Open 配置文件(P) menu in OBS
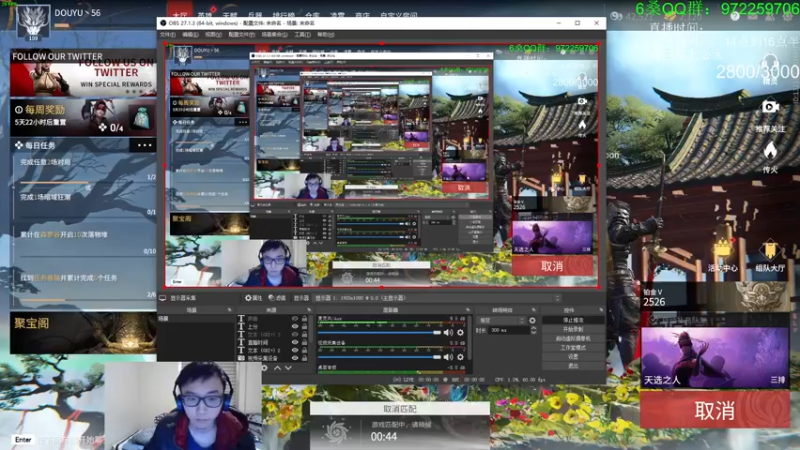The height and width of the screenshot is (450, 800). 241,35
